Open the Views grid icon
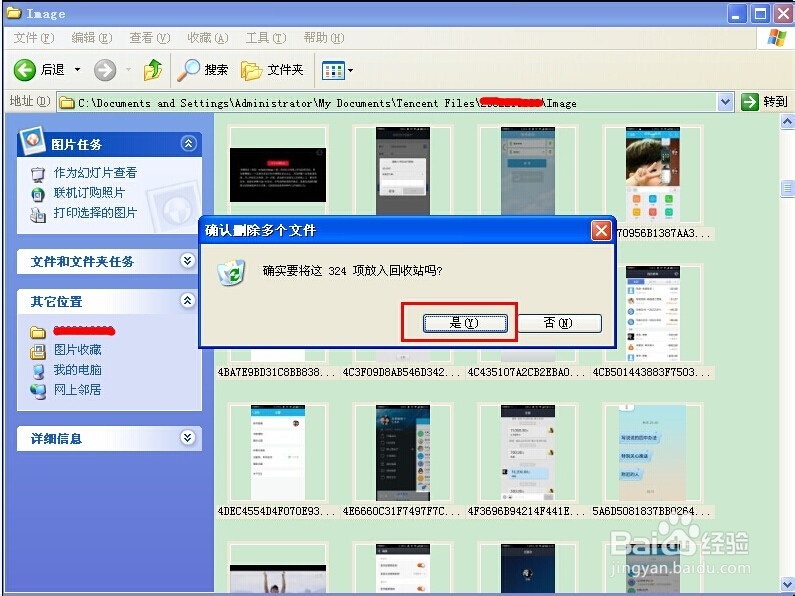This screenshot has width=795, height=596. tap(333, 70)
